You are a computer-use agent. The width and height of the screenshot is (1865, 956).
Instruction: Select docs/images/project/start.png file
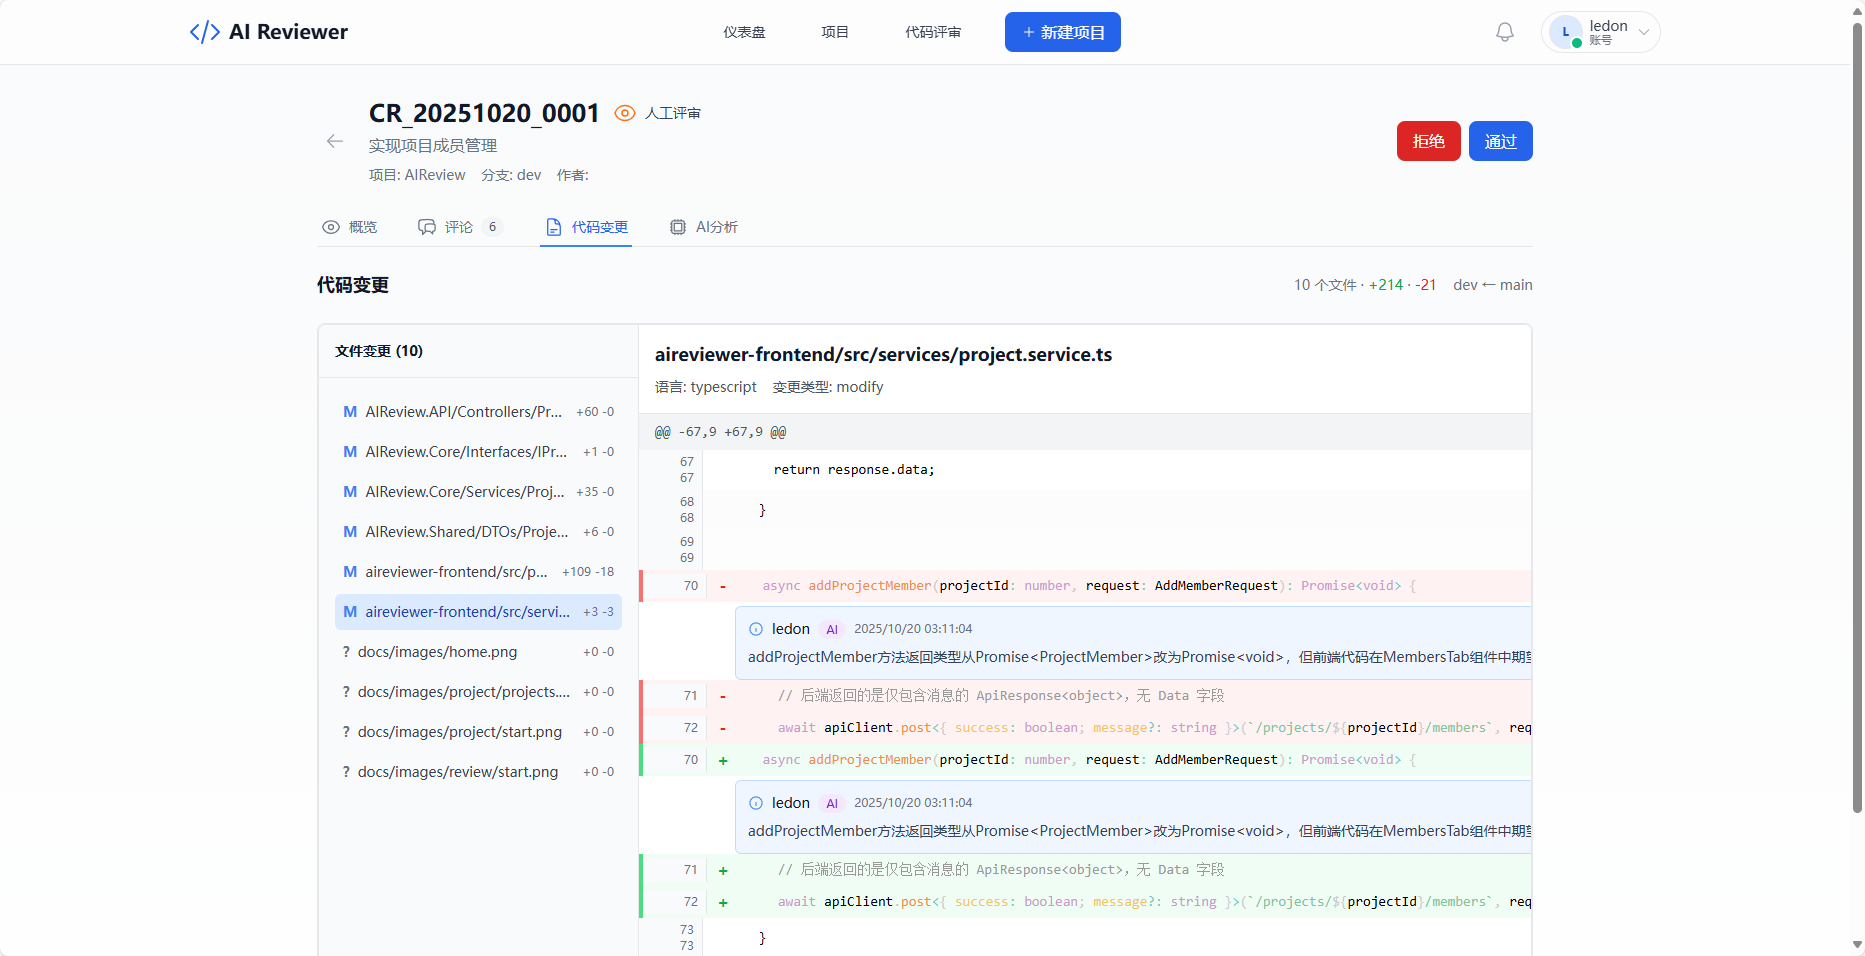click(x=478, y=732)
